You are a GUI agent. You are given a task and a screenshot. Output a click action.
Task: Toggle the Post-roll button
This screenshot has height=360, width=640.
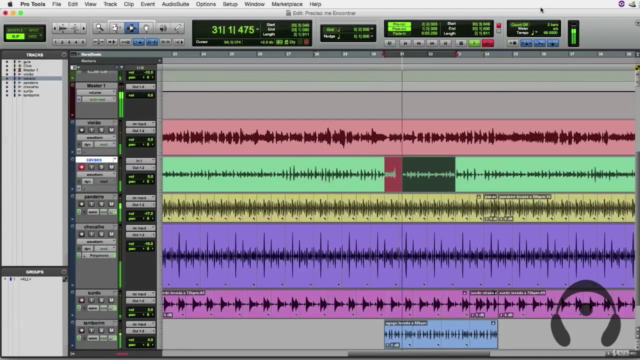399,29
